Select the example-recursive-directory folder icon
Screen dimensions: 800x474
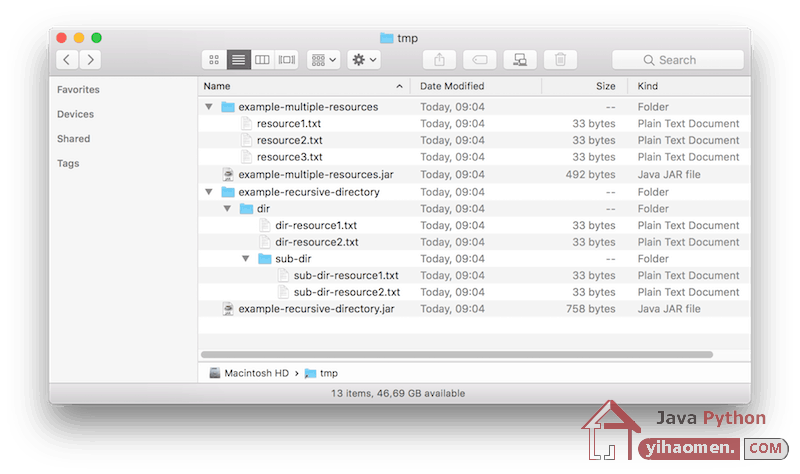coord(228,192)
